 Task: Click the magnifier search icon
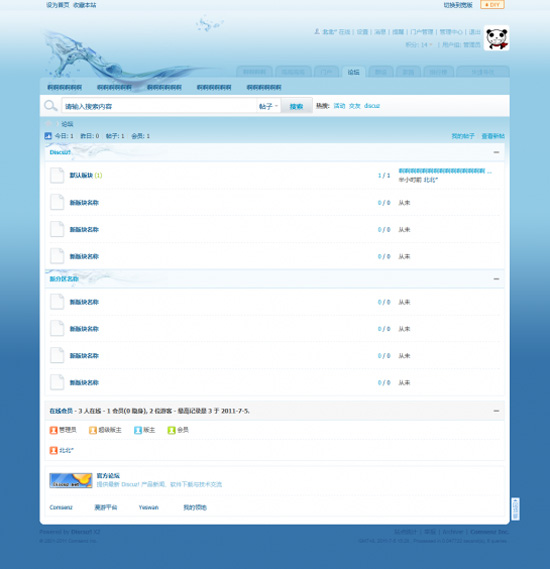(50, 106)
